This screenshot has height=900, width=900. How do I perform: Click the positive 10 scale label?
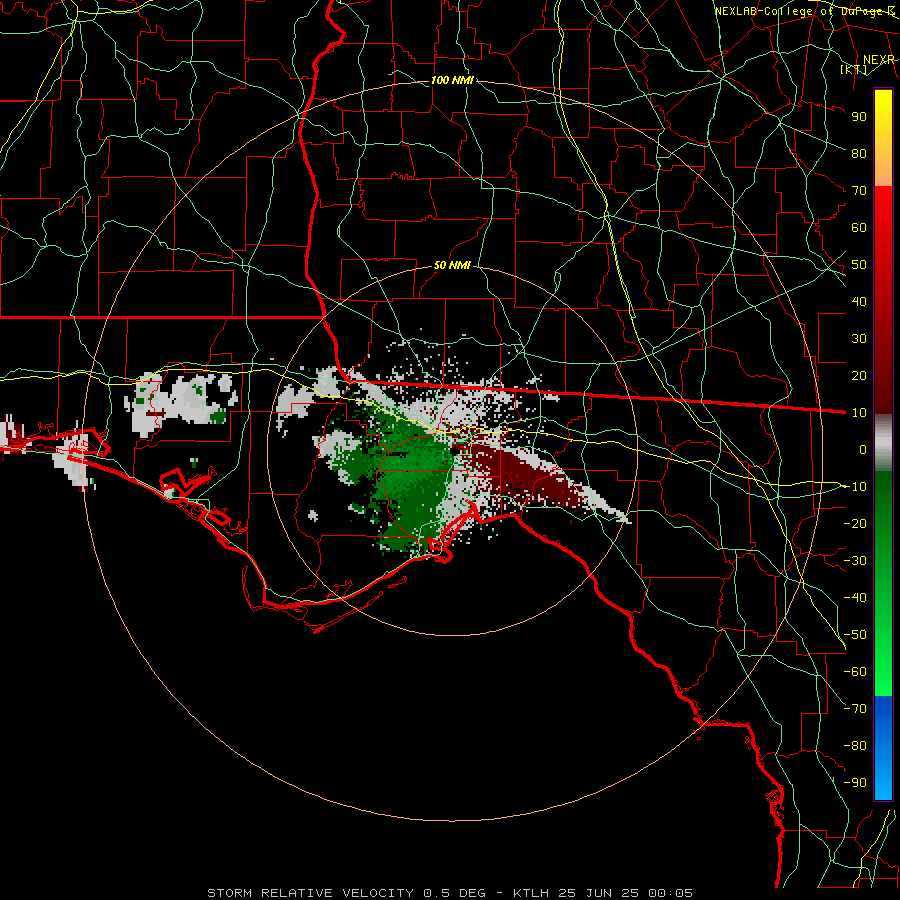859,413
